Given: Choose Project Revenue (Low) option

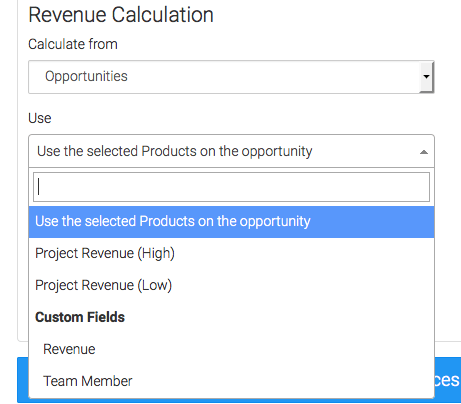Looking at the screenshot, I should (x=104, y=285).
